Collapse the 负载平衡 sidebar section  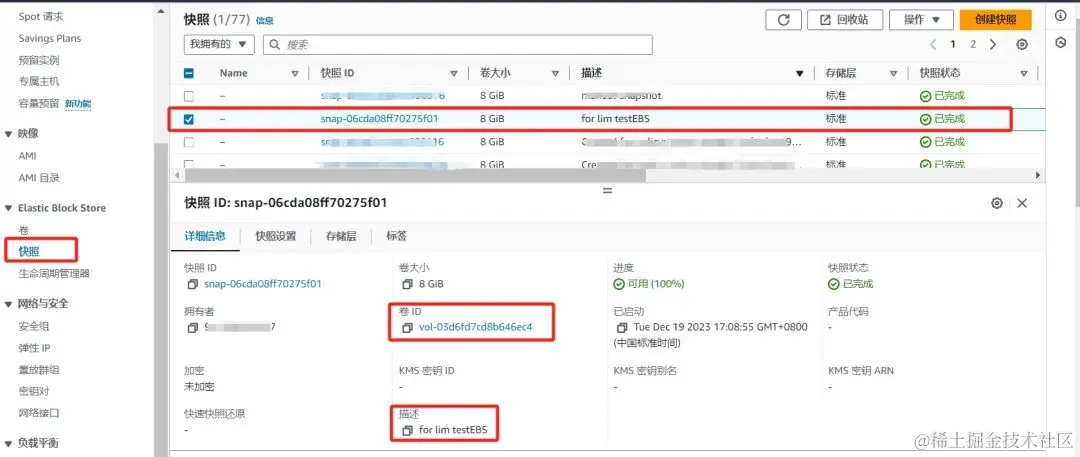(8, 443)
